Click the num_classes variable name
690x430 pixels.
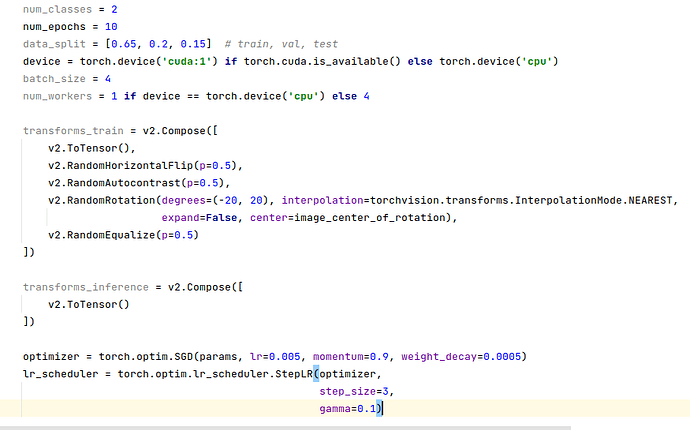56,9
